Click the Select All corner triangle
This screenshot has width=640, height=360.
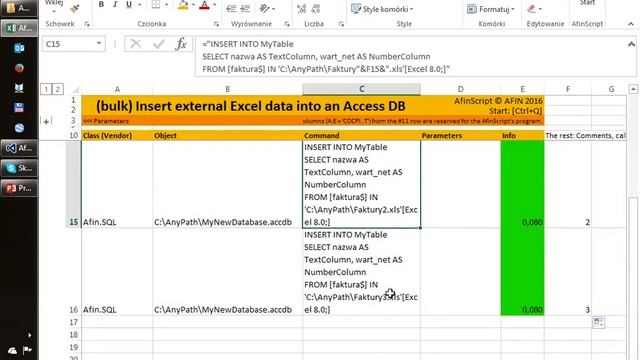point(76,89)
